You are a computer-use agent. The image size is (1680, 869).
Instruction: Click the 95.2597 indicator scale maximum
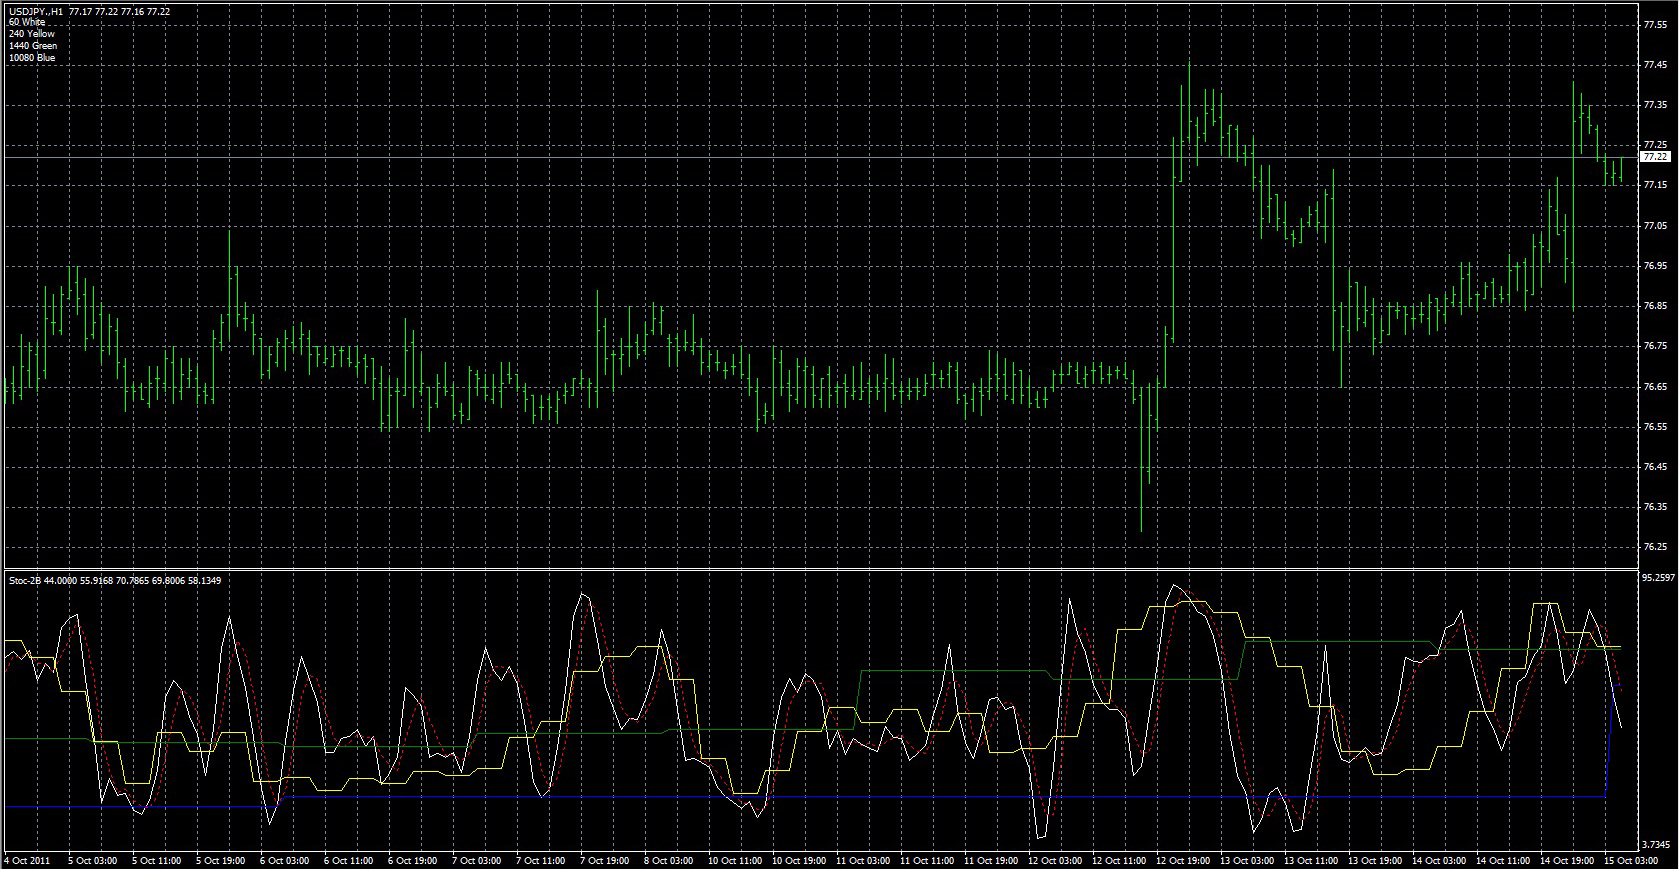(1658, 577)
